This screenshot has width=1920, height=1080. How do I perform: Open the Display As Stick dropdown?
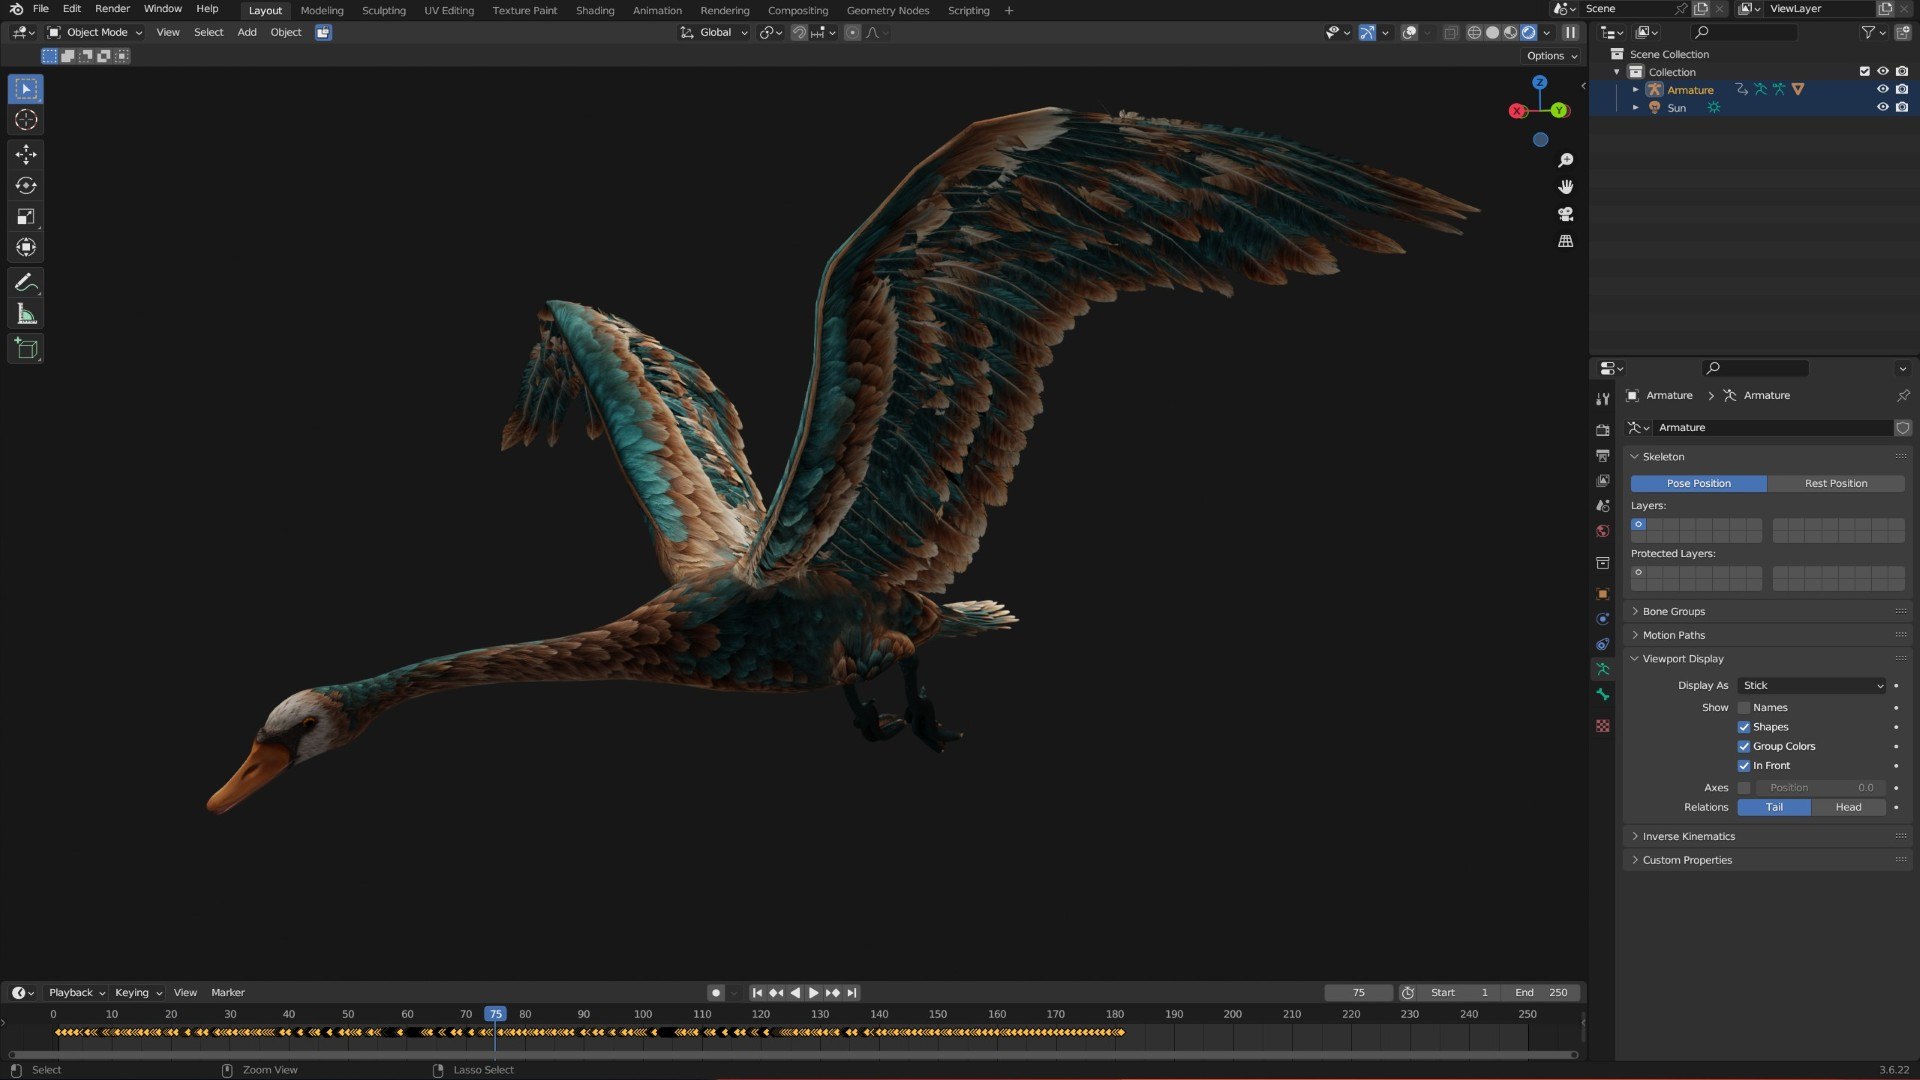click(x=1812, y=686)
